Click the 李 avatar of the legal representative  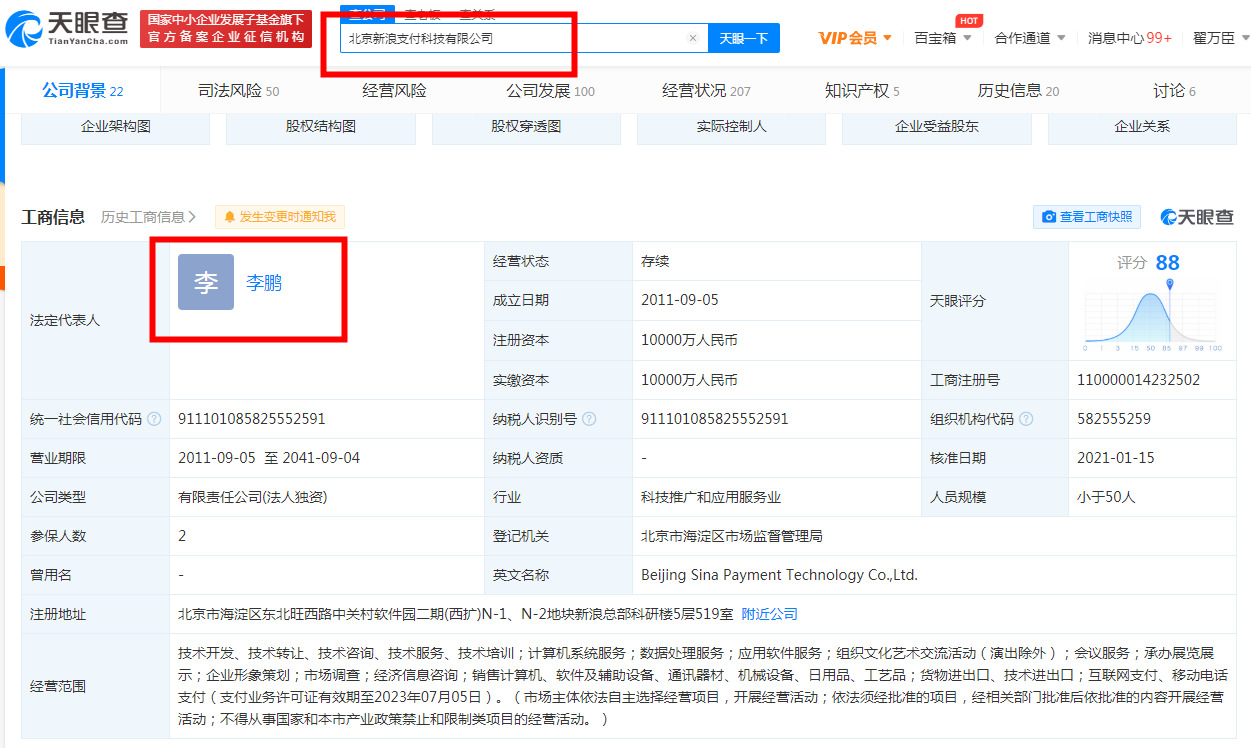[x=206, y=282]
